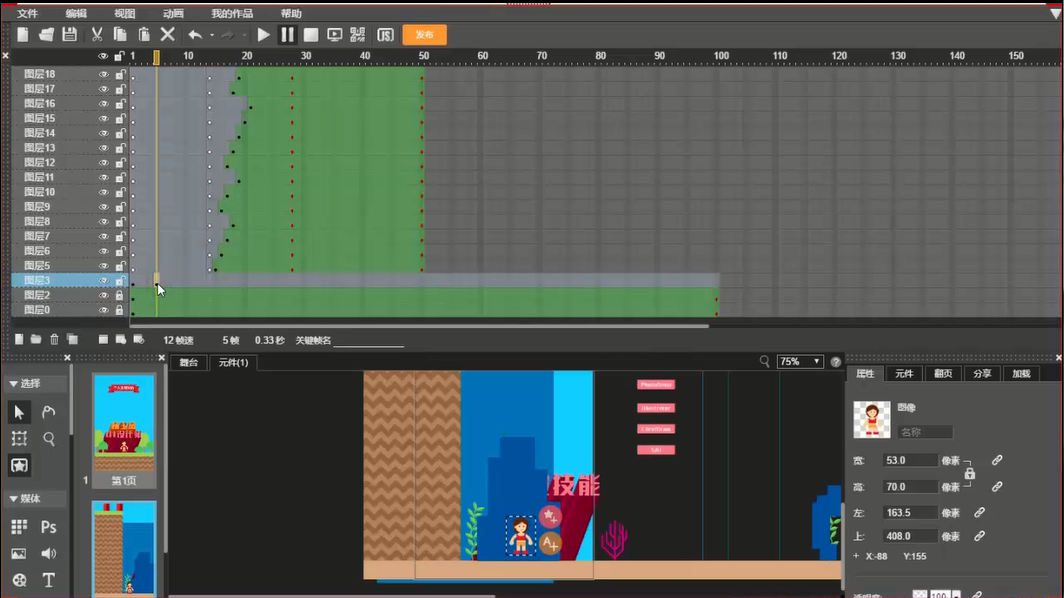Import a Ps file

click(x=49, y=527)
